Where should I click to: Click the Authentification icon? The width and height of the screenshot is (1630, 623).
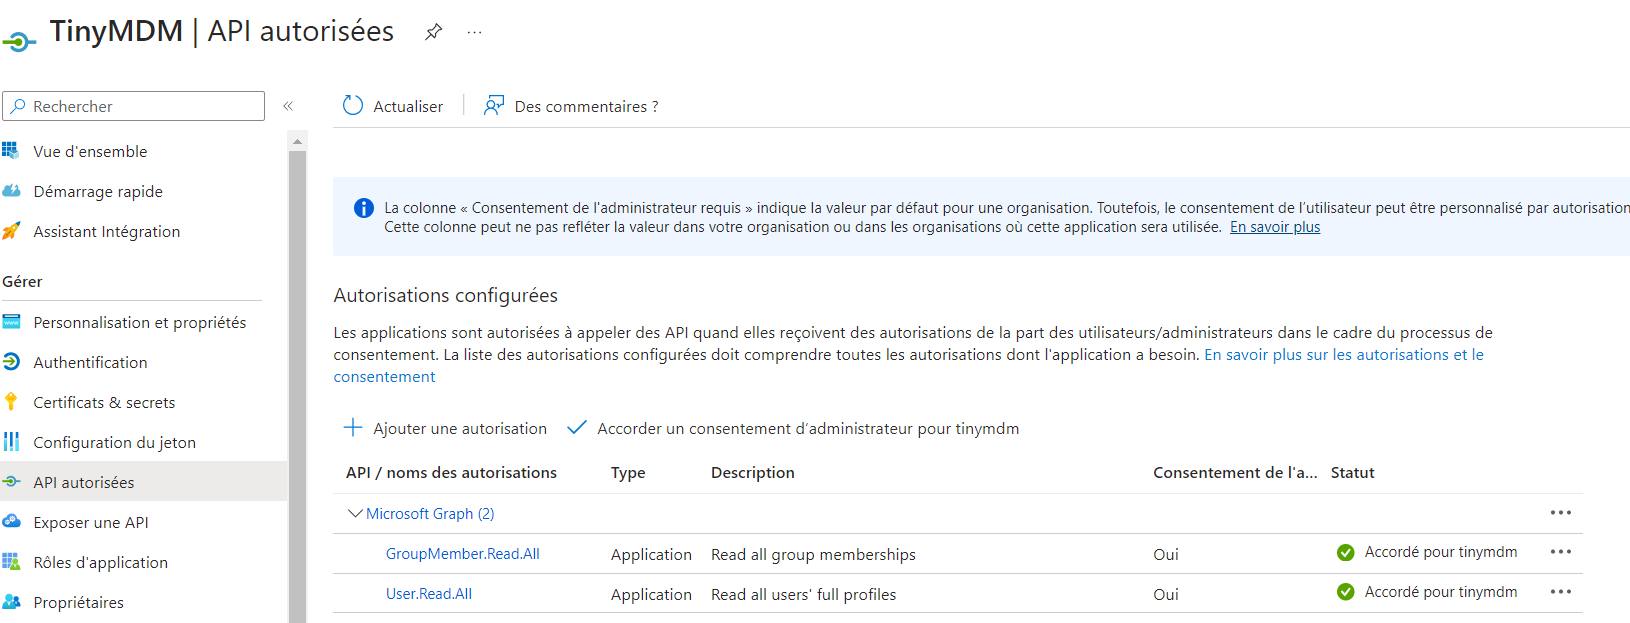coord(11,362)
